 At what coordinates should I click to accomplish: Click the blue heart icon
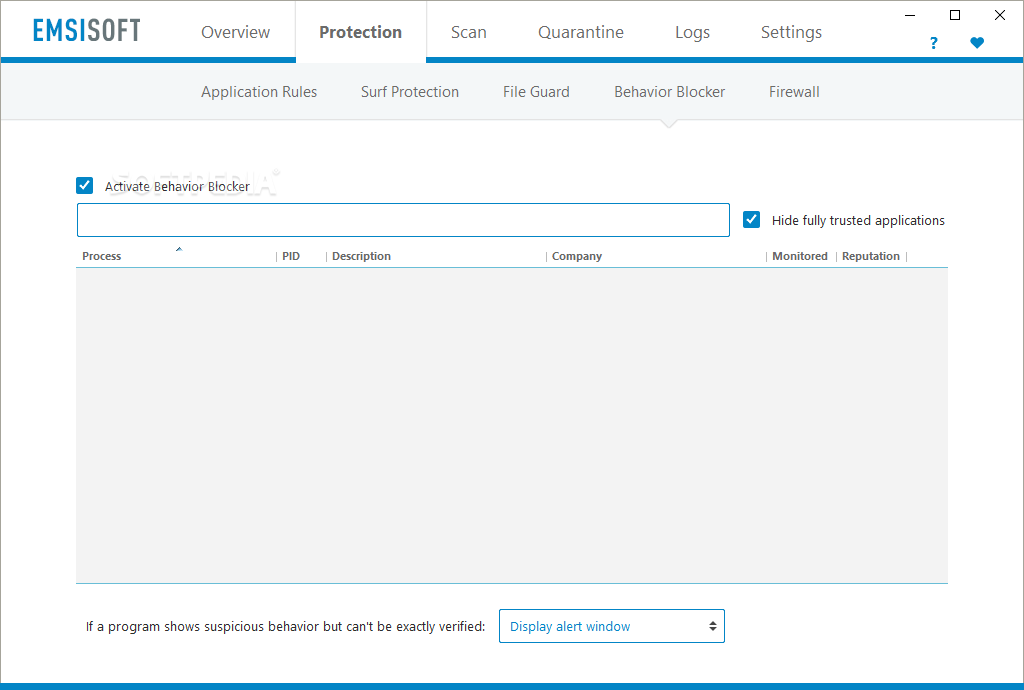[977, 43]
